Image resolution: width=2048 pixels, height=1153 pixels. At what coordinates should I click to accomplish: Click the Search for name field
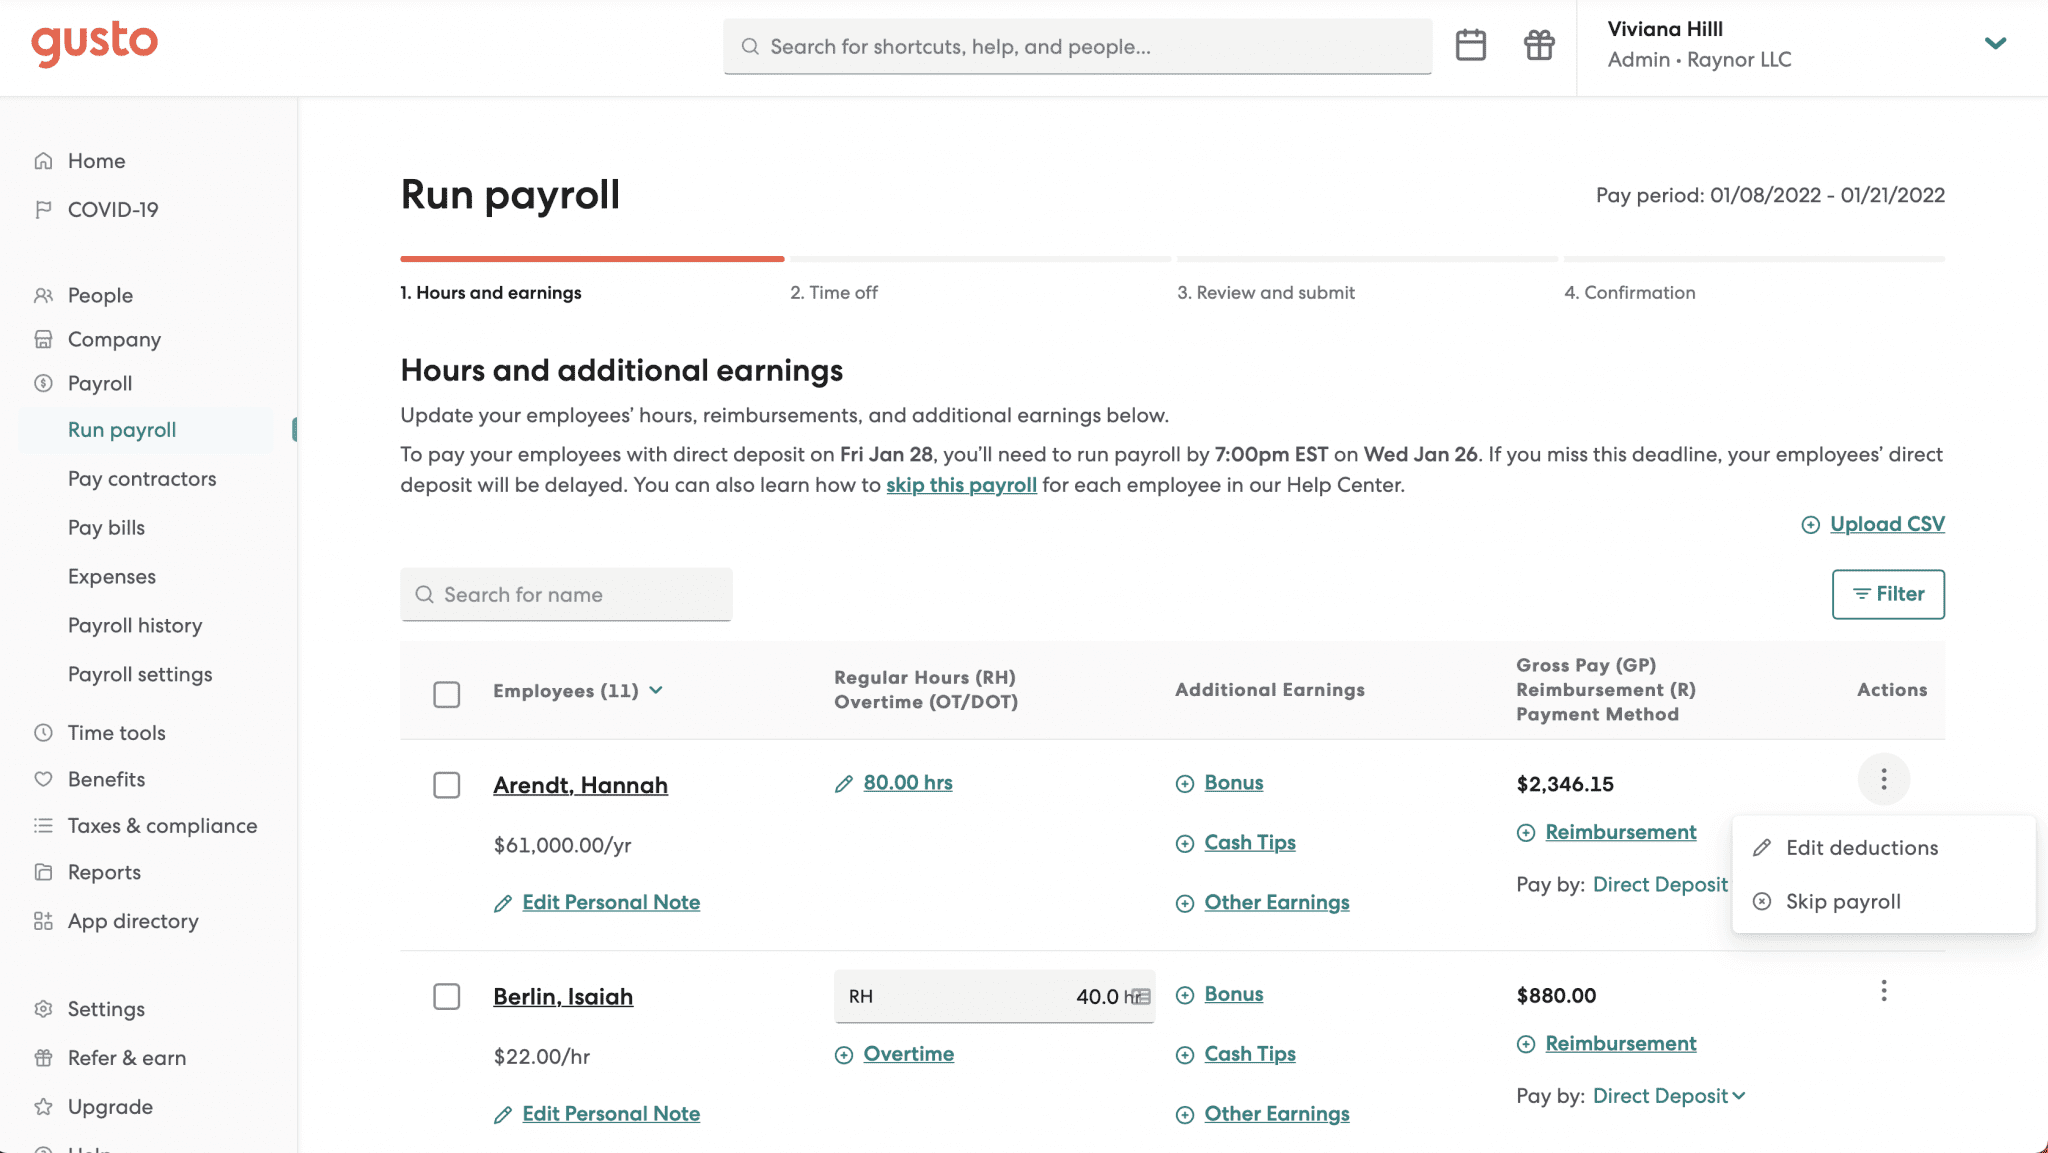[566, 594]
